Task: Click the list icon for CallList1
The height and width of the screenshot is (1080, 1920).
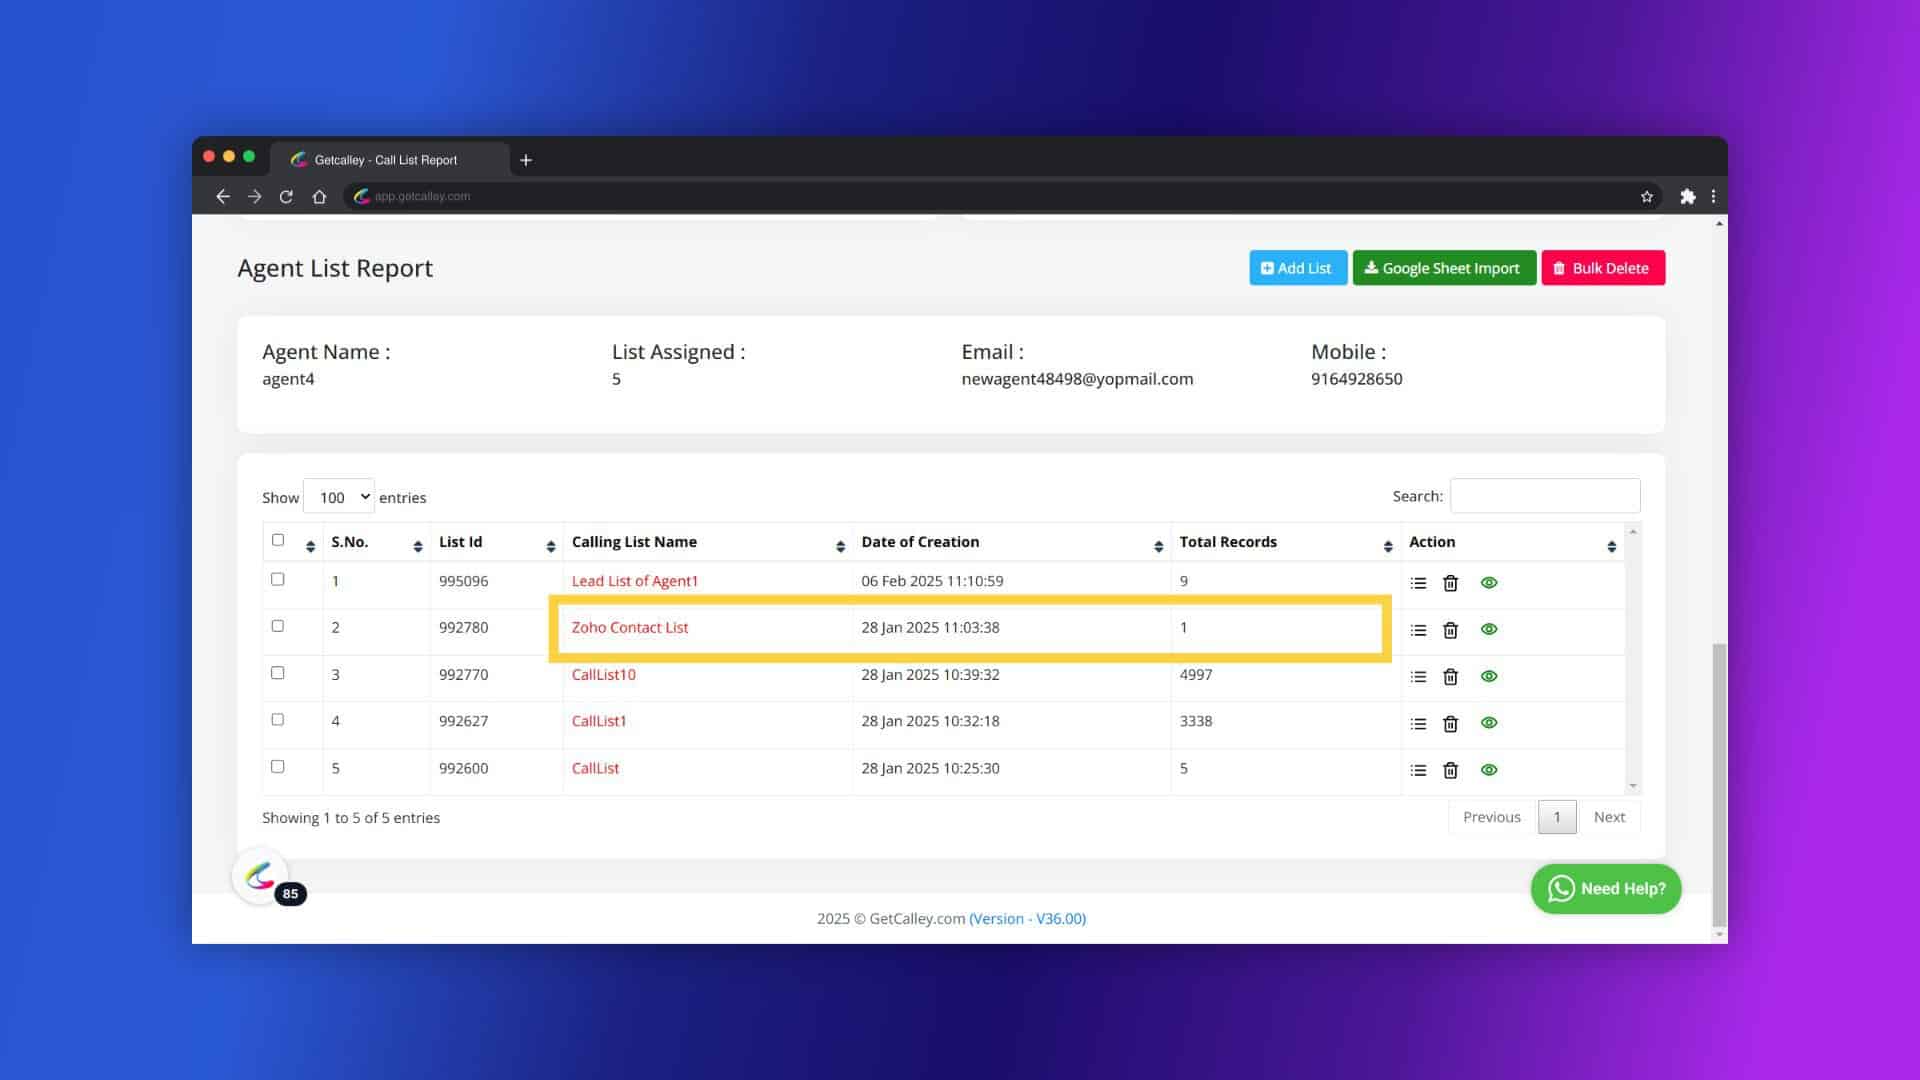Action: (x=1418, y=721)
